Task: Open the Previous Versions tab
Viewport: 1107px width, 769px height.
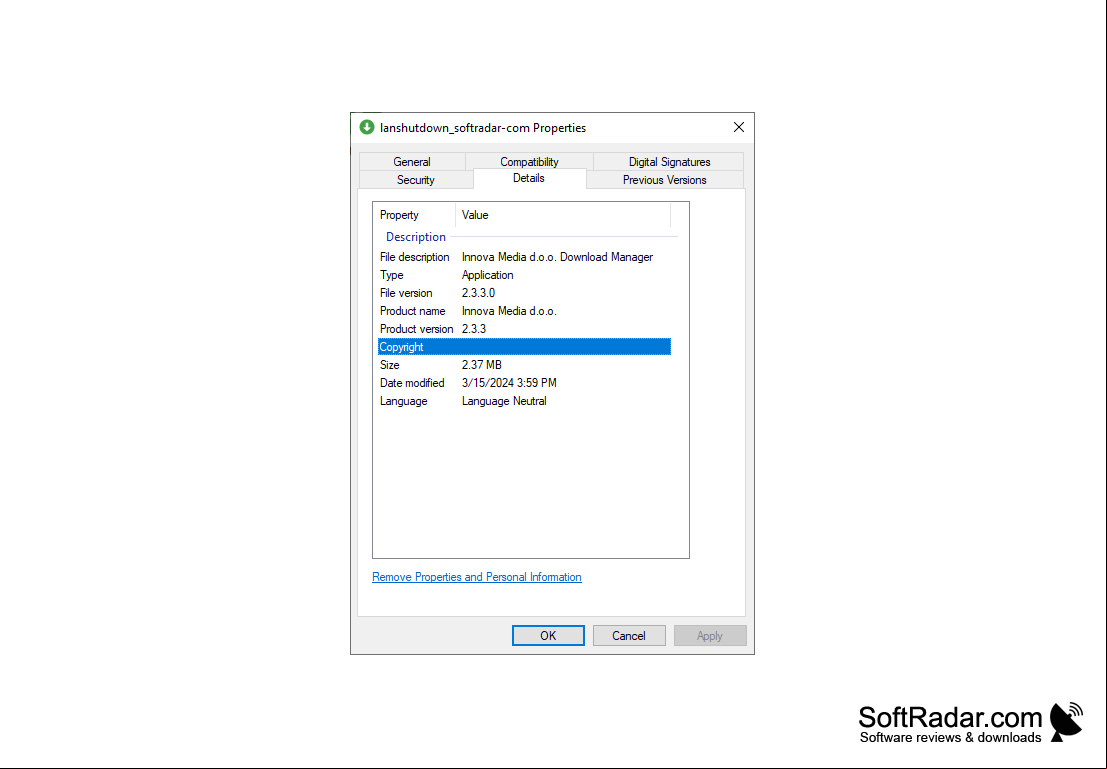Action: tap(664, 180)
